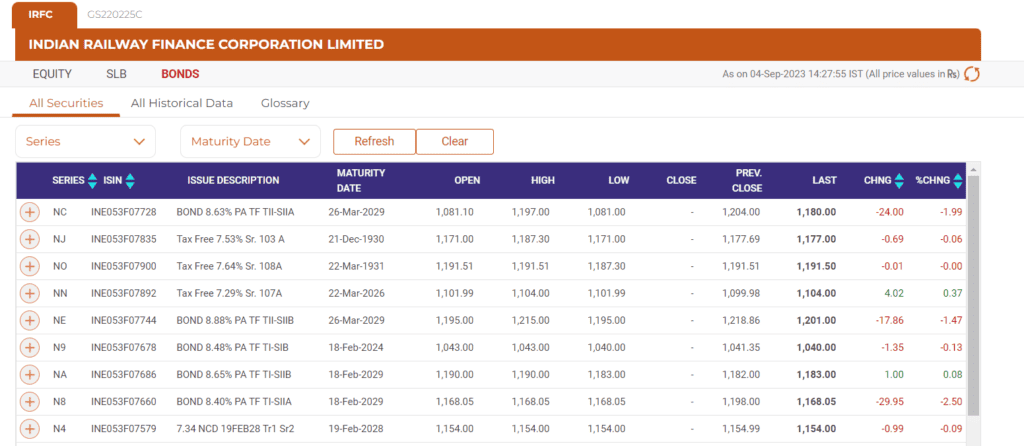Switch to the IRFC tab
1024x446 pixels.
(x=44, y=15)
